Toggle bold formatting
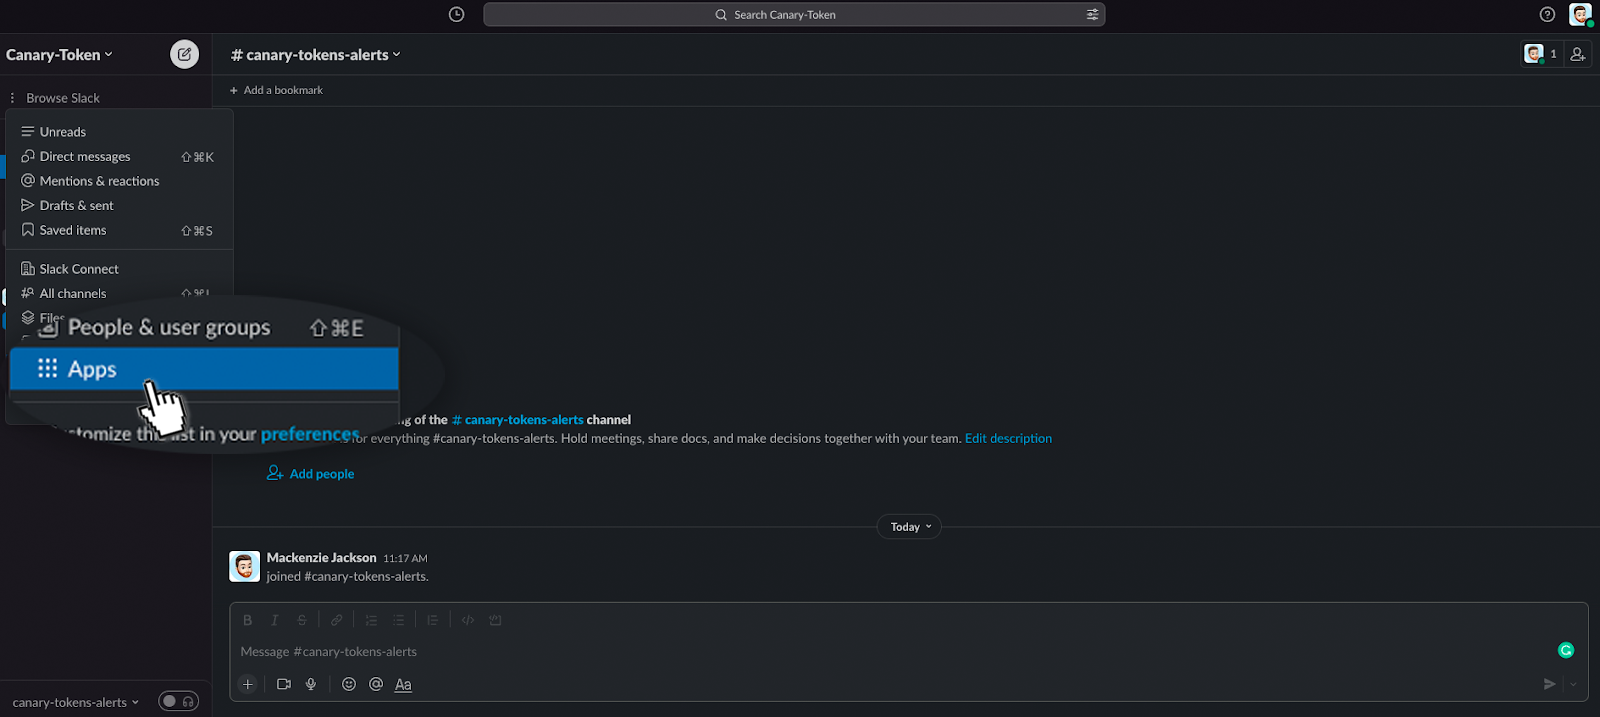1600x717 pixels. point(247,620)
